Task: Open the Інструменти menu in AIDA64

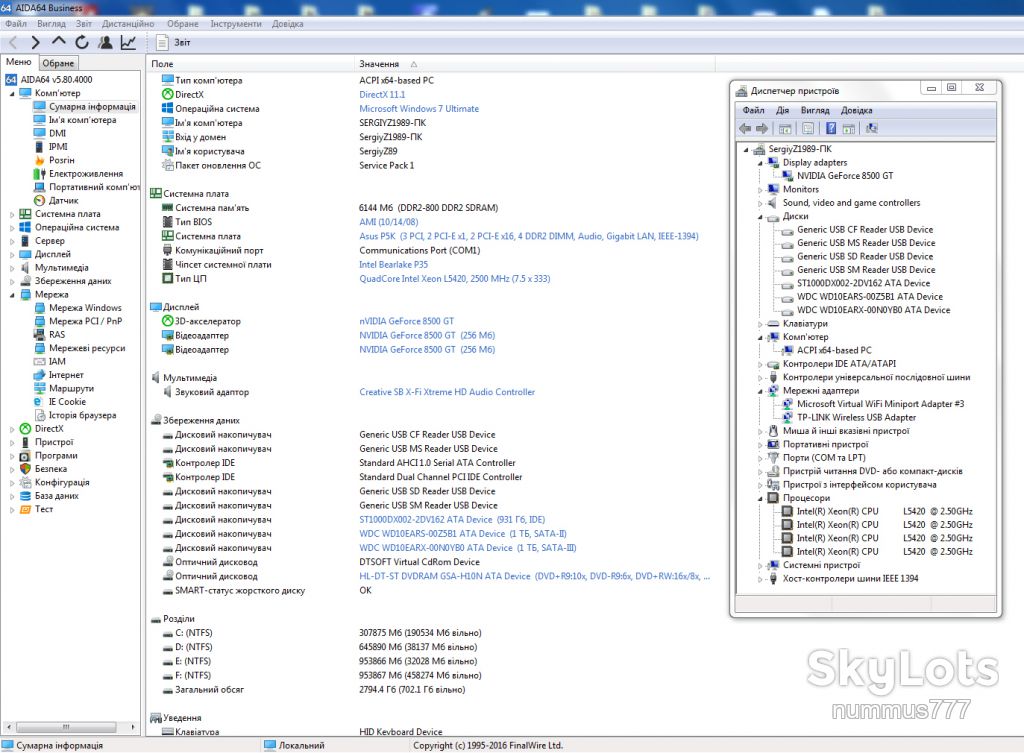Action: pos(236,24)
